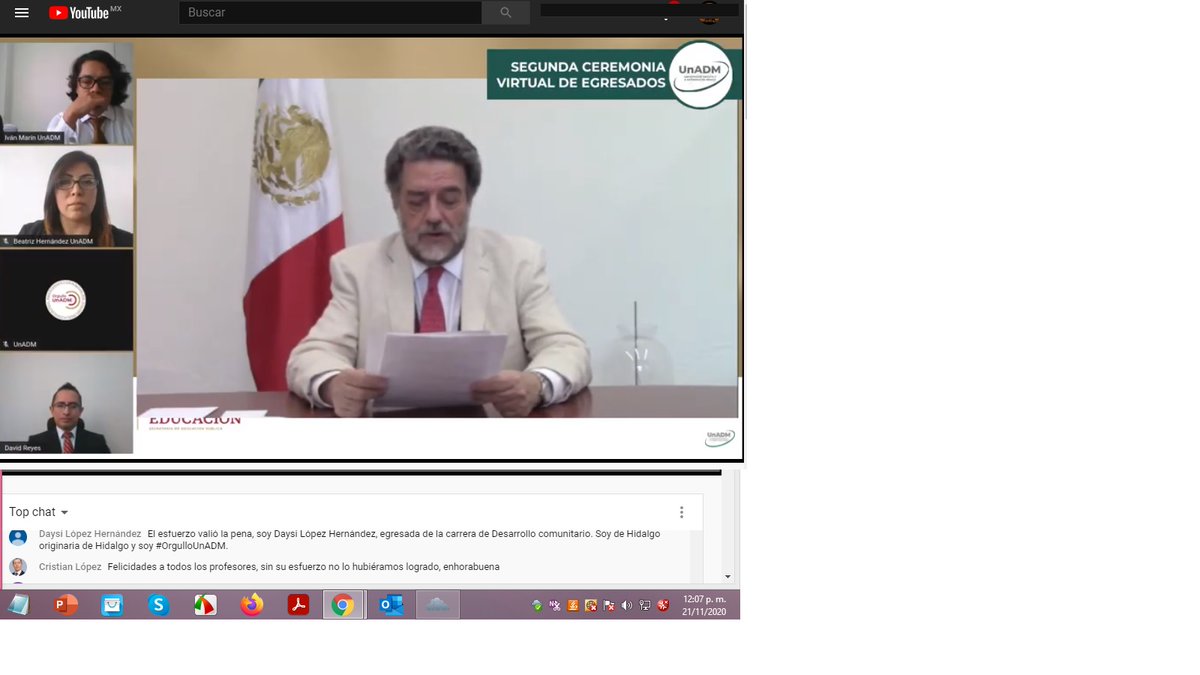The height and width of the screenshot is (675, 1200).
Task: Open the green-red umbrella app in taskbar
Action: (205, 605)
